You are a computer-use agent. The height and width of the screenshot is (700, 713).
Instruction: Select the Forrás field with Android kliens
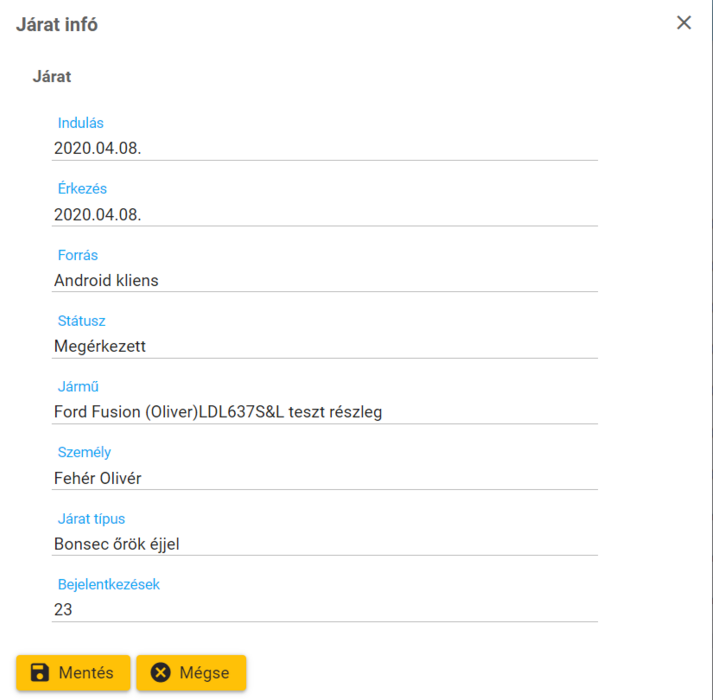[324, 280]
